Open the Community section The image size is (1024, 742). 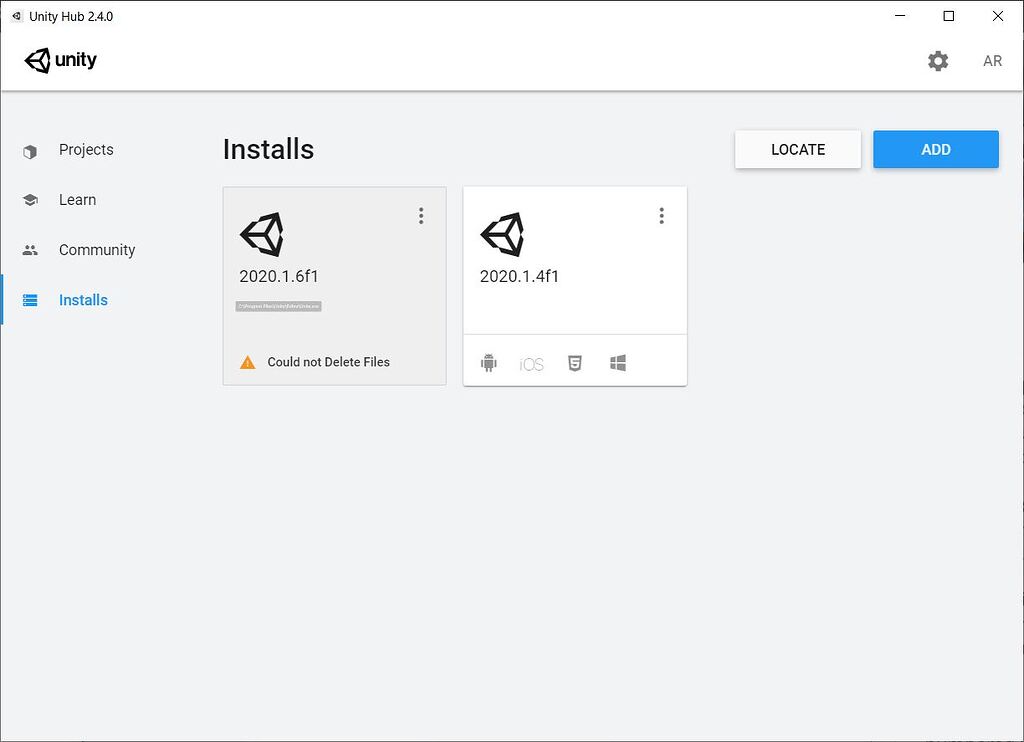tap(96, 249)
